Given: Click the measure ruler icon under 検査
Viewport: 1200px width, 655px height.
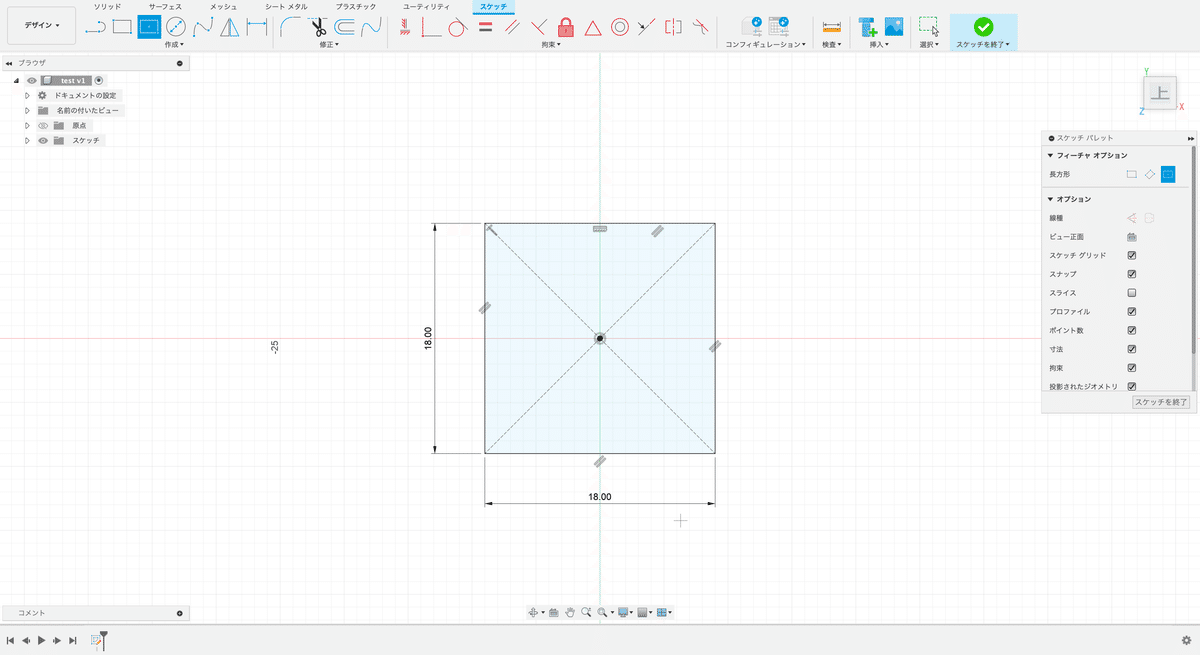Looking at the screenshot, I should 831,27.
